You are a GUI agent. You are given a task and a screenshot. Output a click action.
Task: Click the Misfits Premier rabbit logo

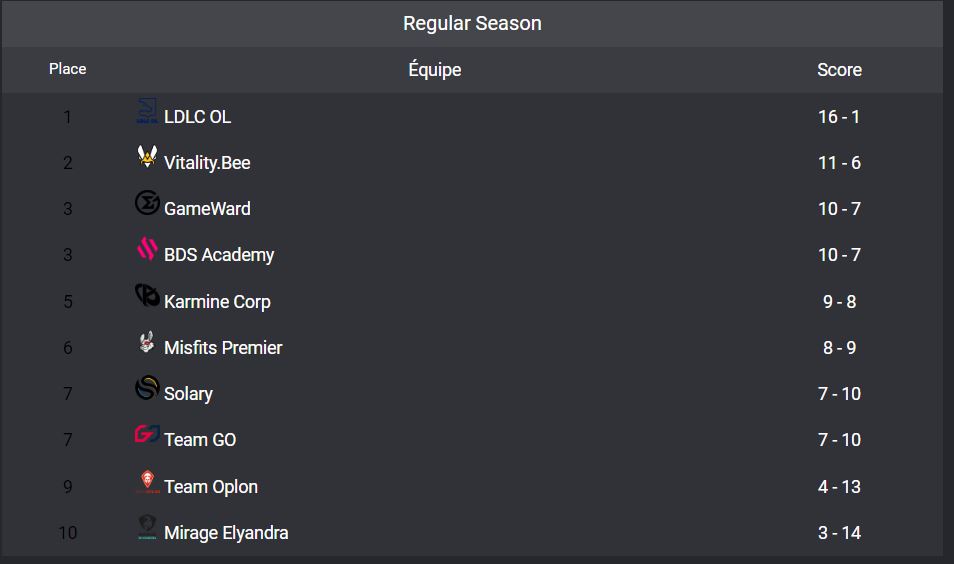[147, 343]
